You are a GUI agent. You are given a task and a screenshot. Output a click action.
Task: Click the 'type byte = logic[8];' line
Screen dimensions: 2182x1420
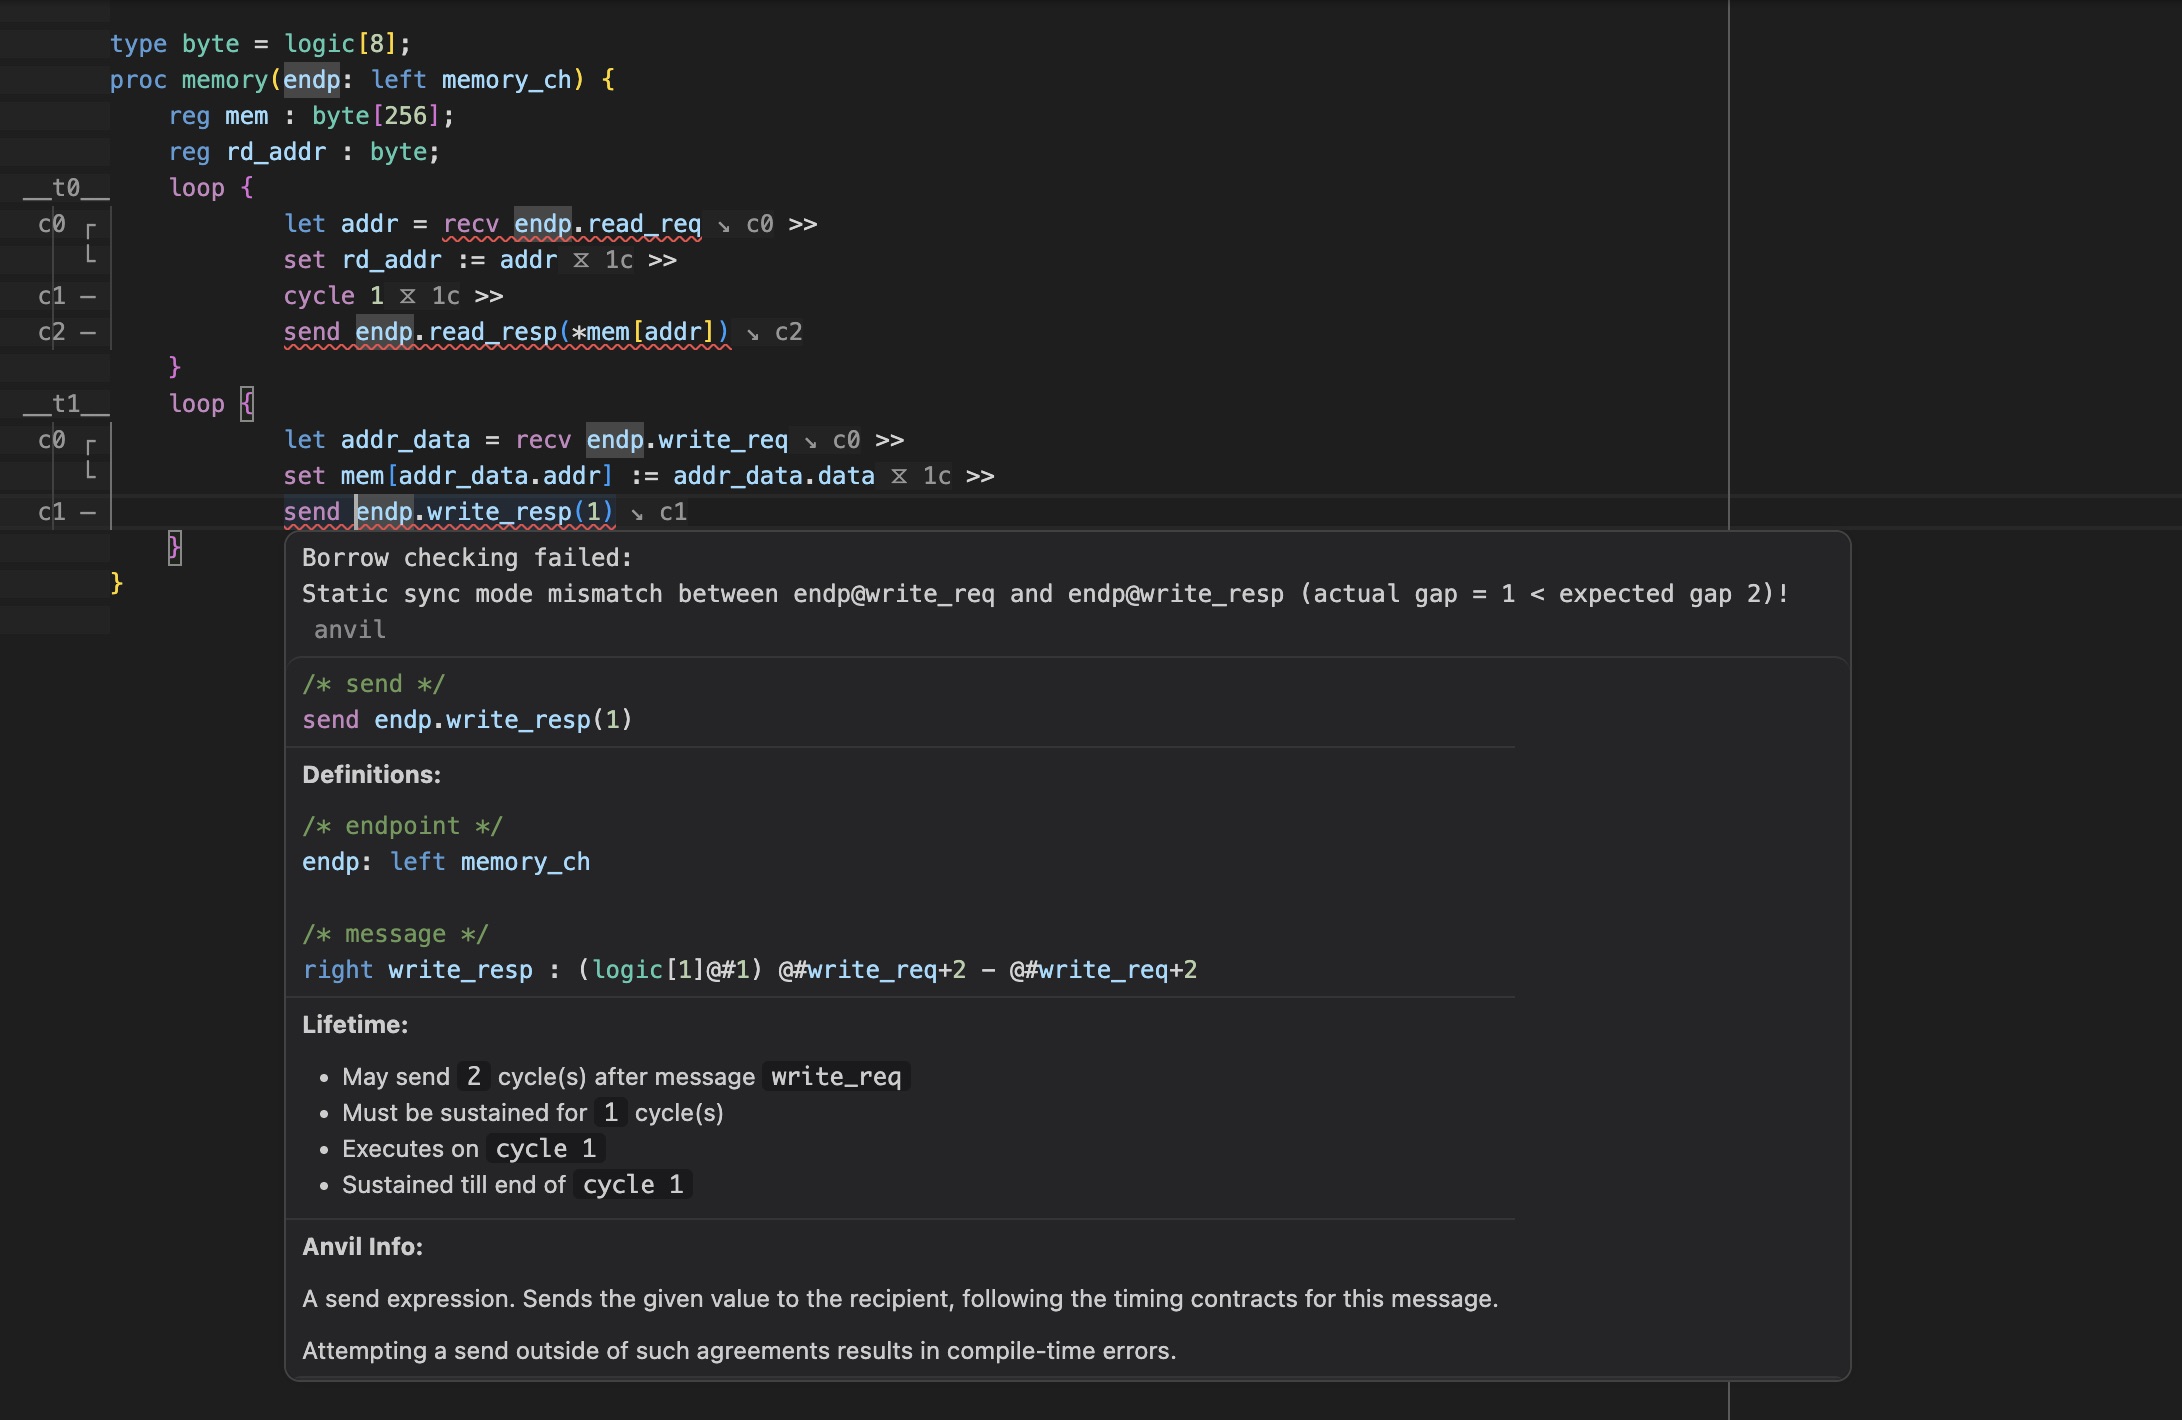coord(260,44)
